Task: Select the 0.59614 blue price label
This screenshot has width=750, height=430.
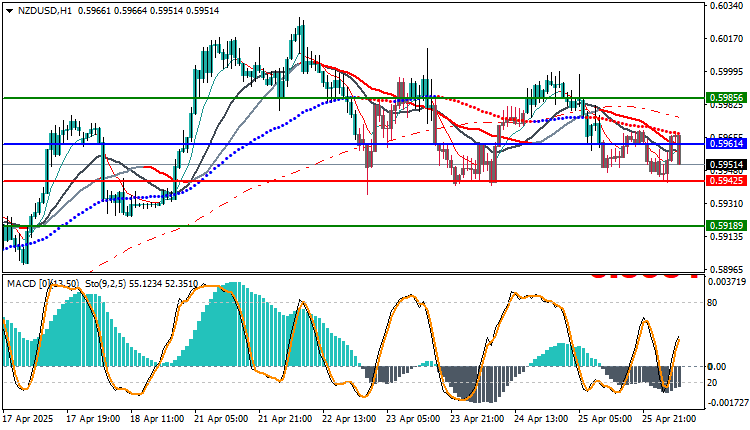Action: tap(727, 143)
